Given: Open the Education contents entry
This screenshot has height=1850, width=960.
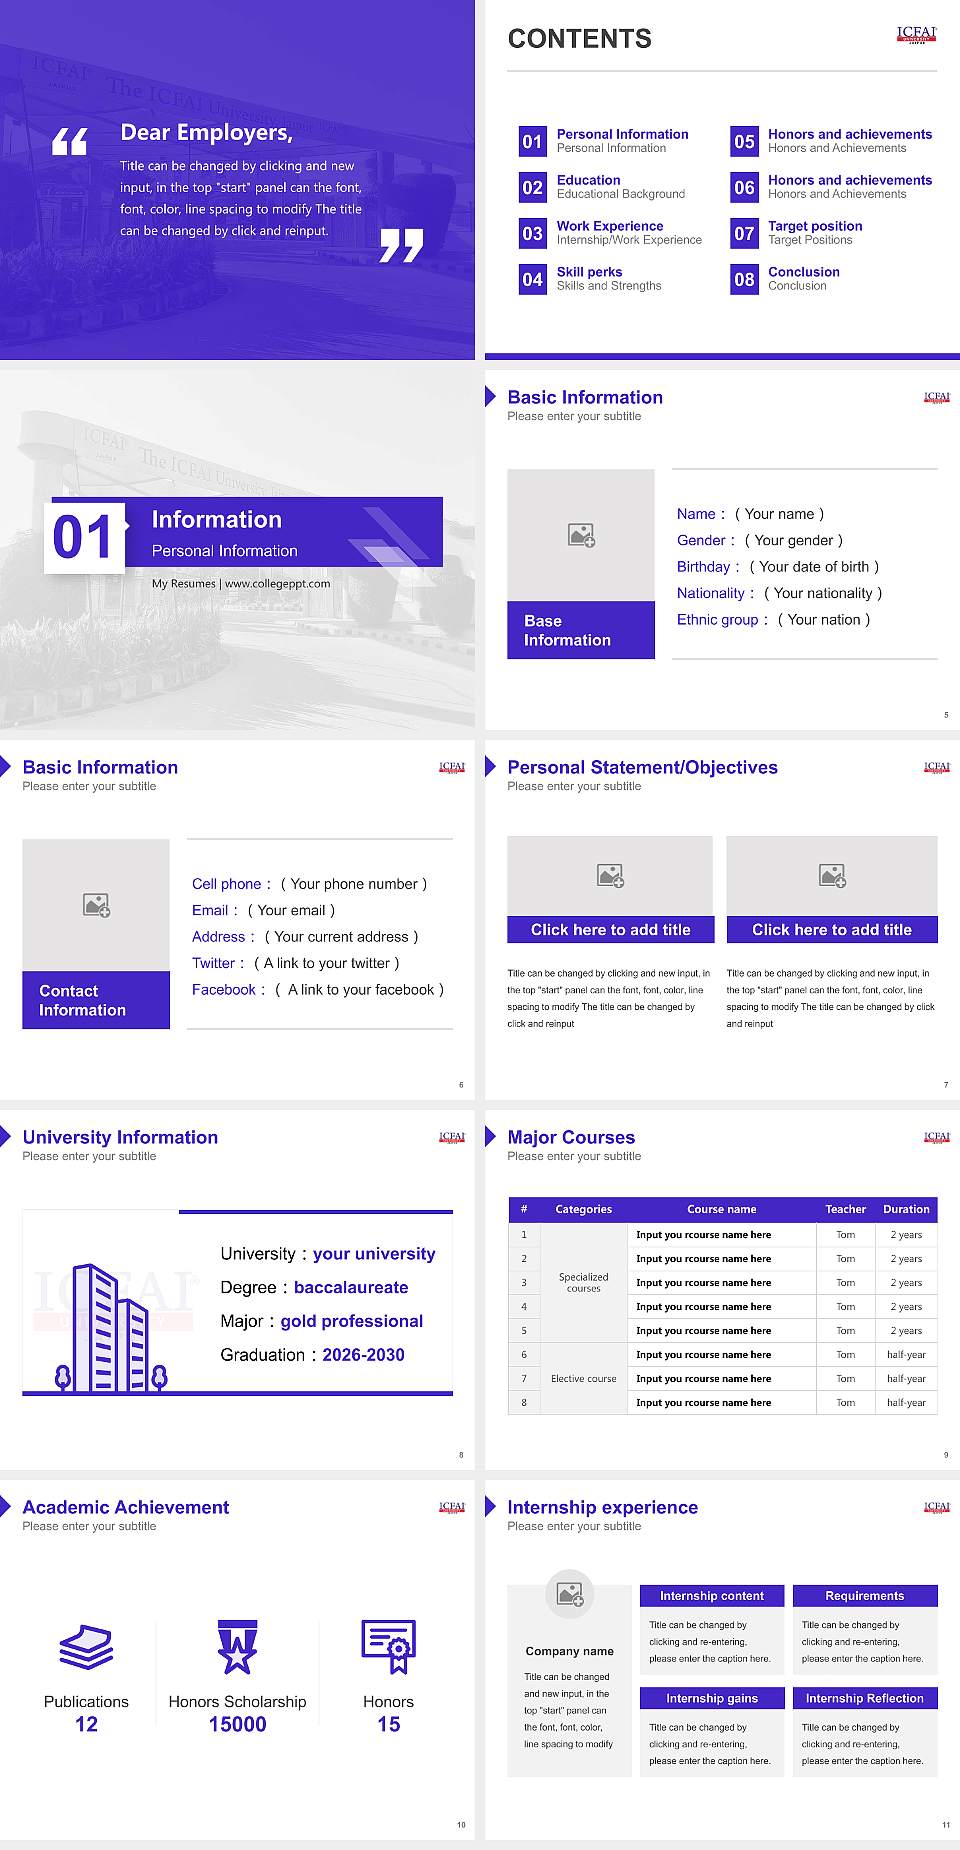Looking at the screenshot, I should pos(621,187).
